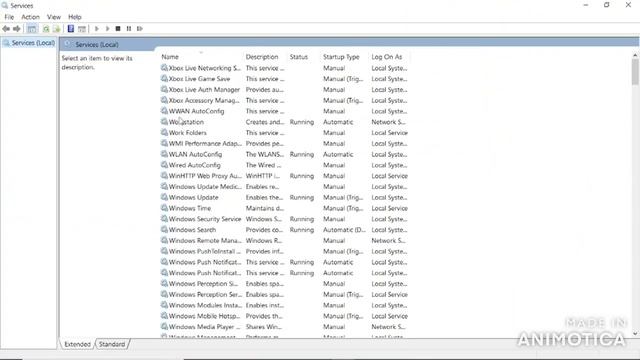The width and height of the screenshot is (640, 360).
Task: Sort by the Startup Type column header
Action: pyautogui.click(x=345, y=57)
